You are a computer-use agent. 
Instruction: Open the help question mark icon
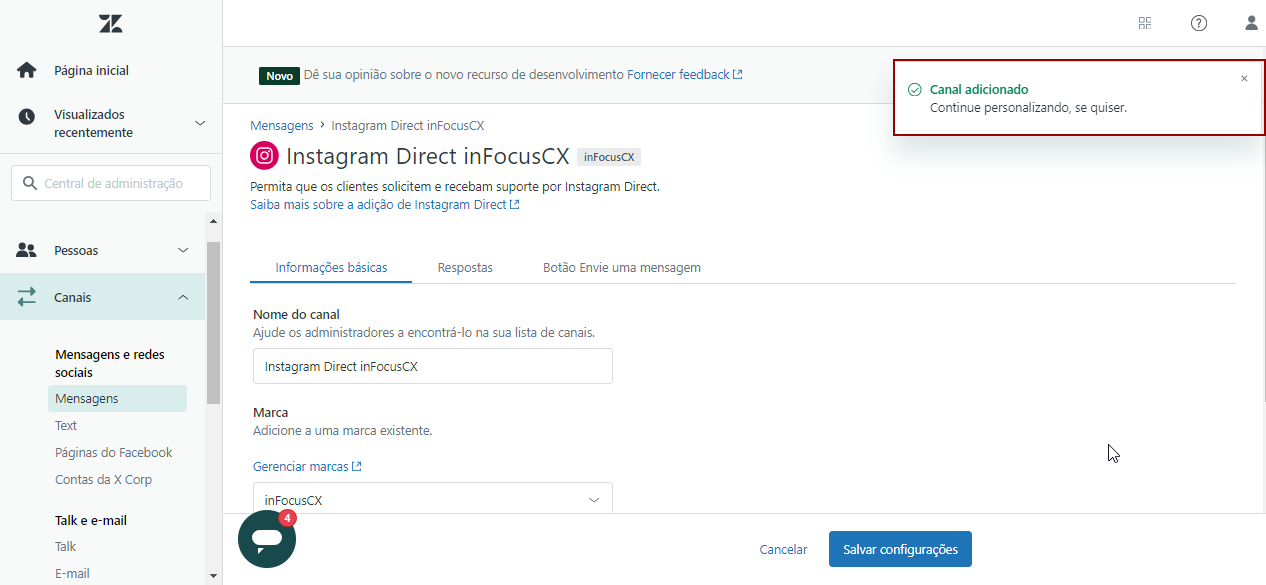1198,23
